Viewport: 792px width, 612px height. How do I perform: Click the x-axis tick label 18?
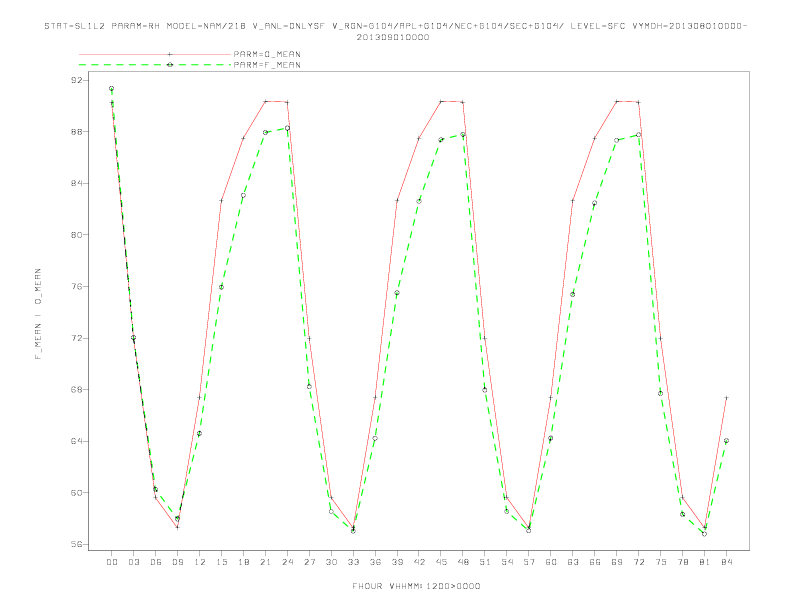(243, 562)
